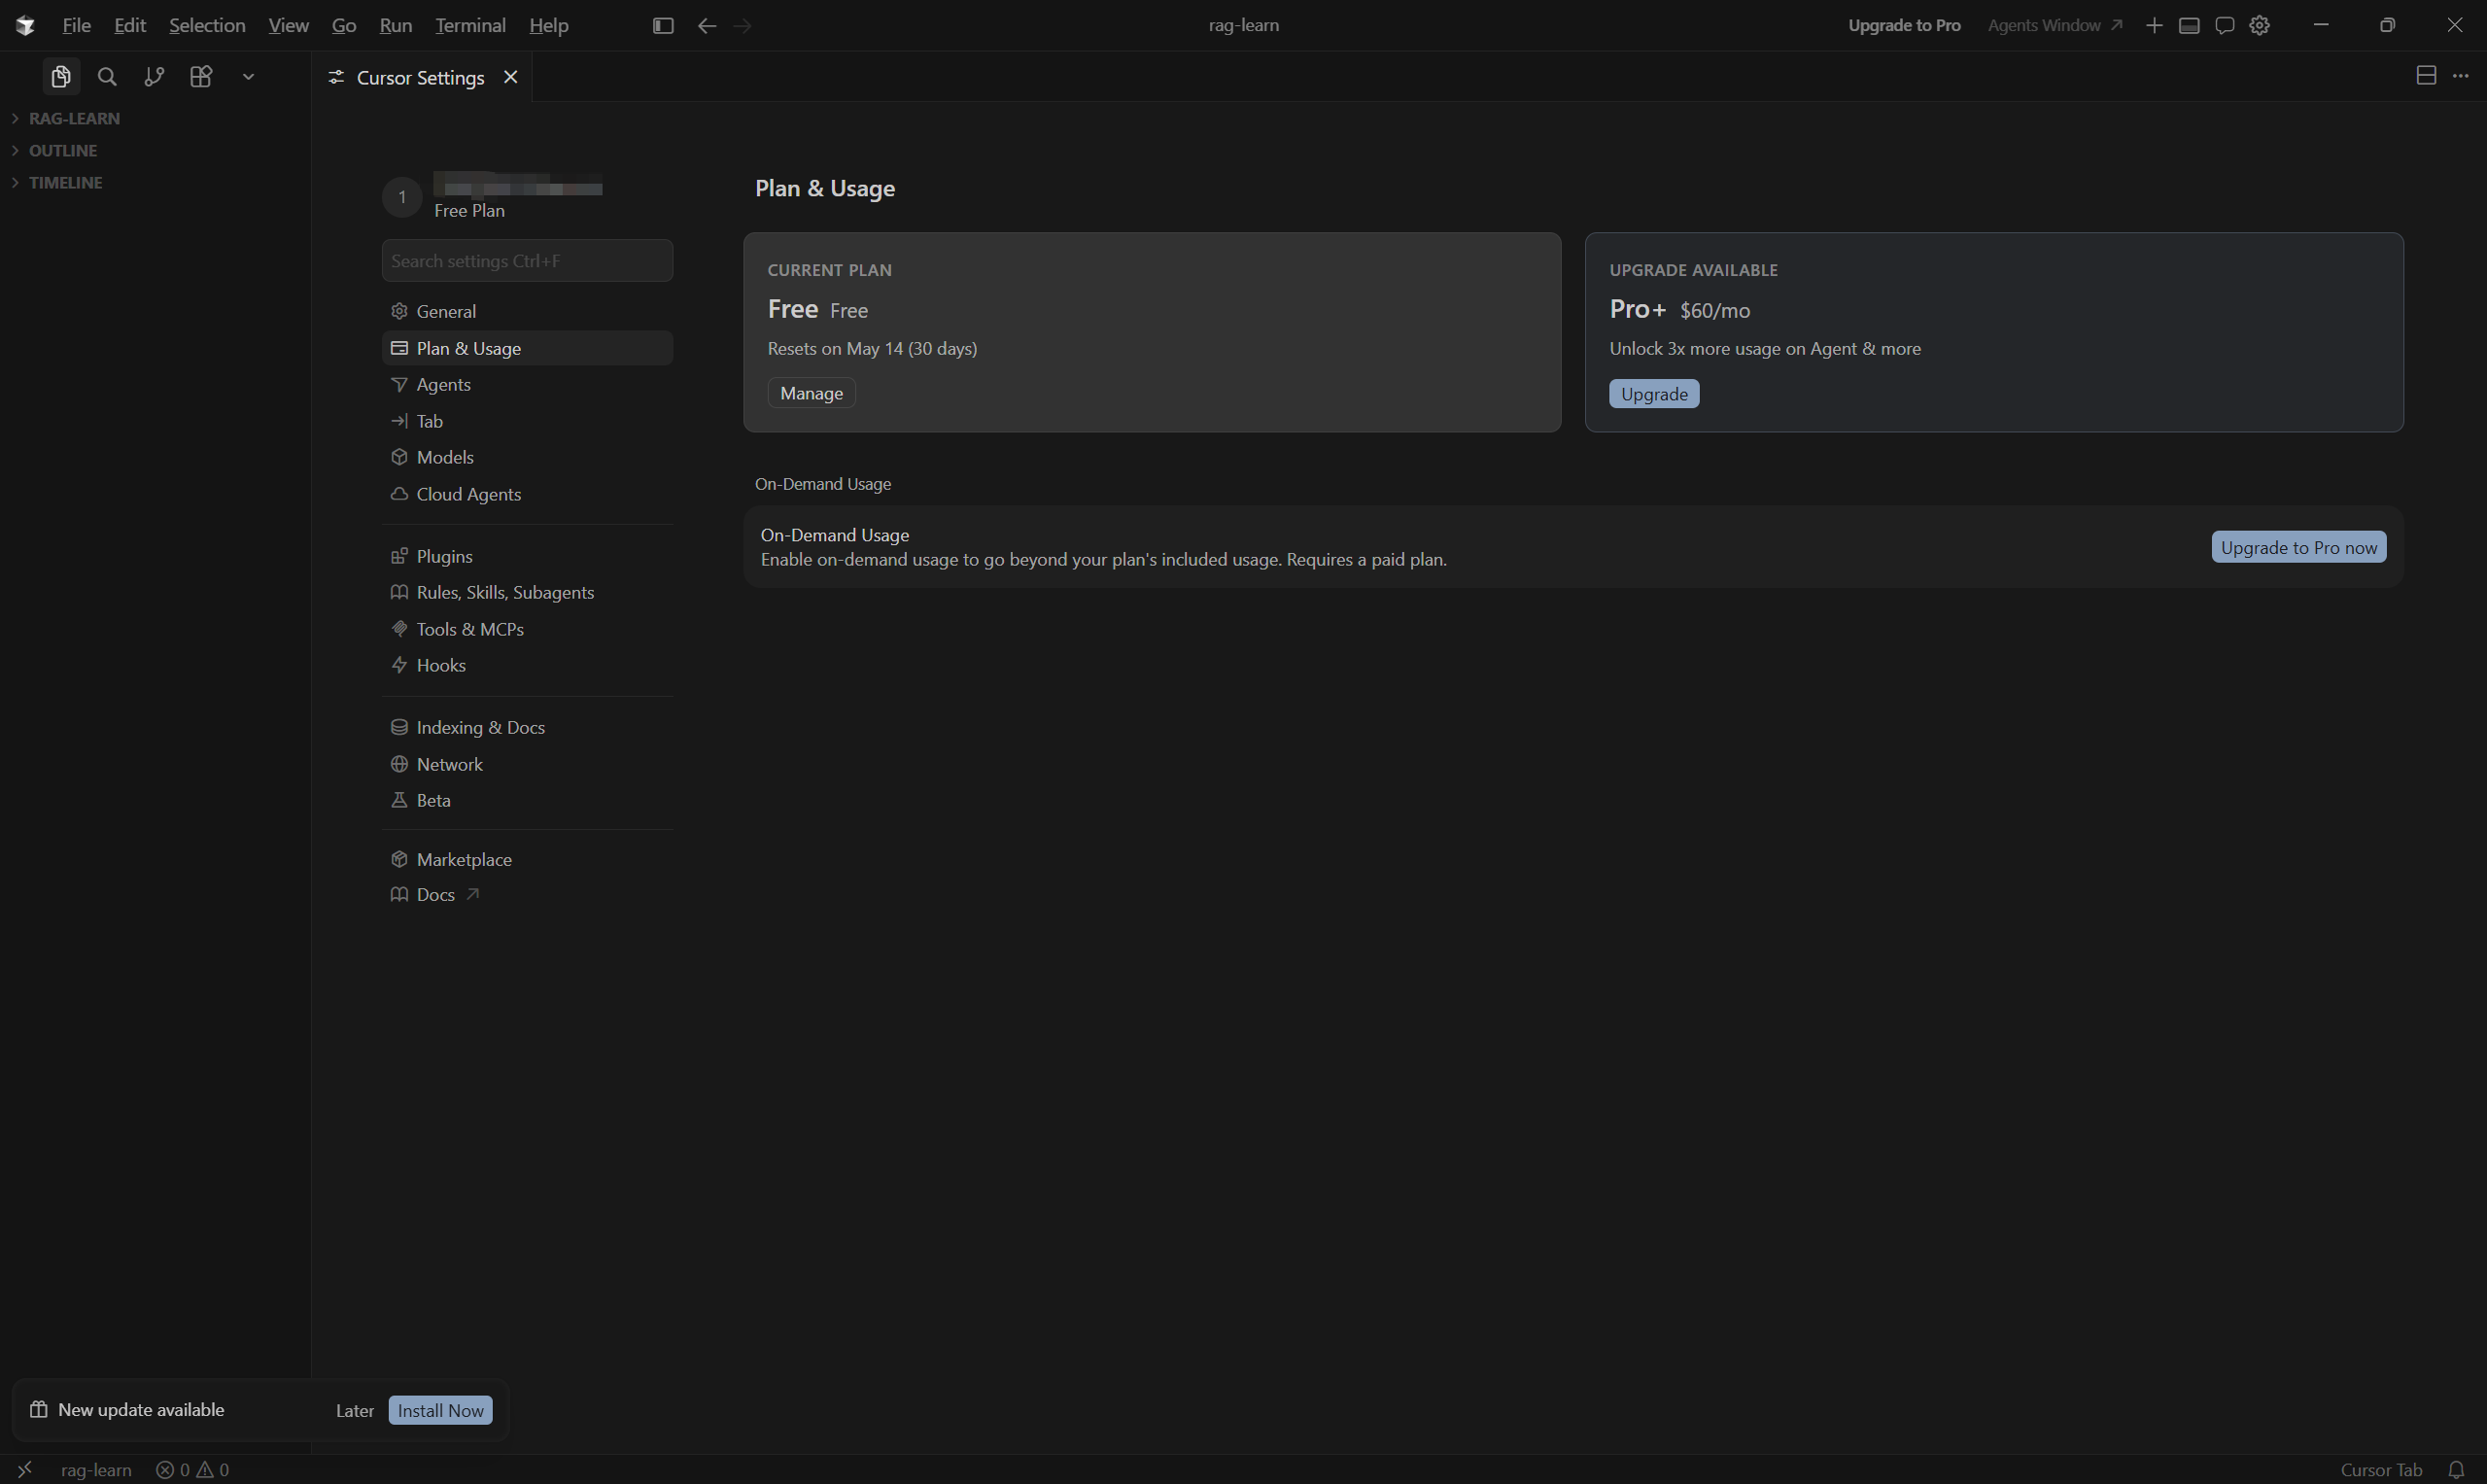This screenshot has height=1484, width=2487.
Task: Click the Pro+ Upgrade button
Action: point(1654,394)
